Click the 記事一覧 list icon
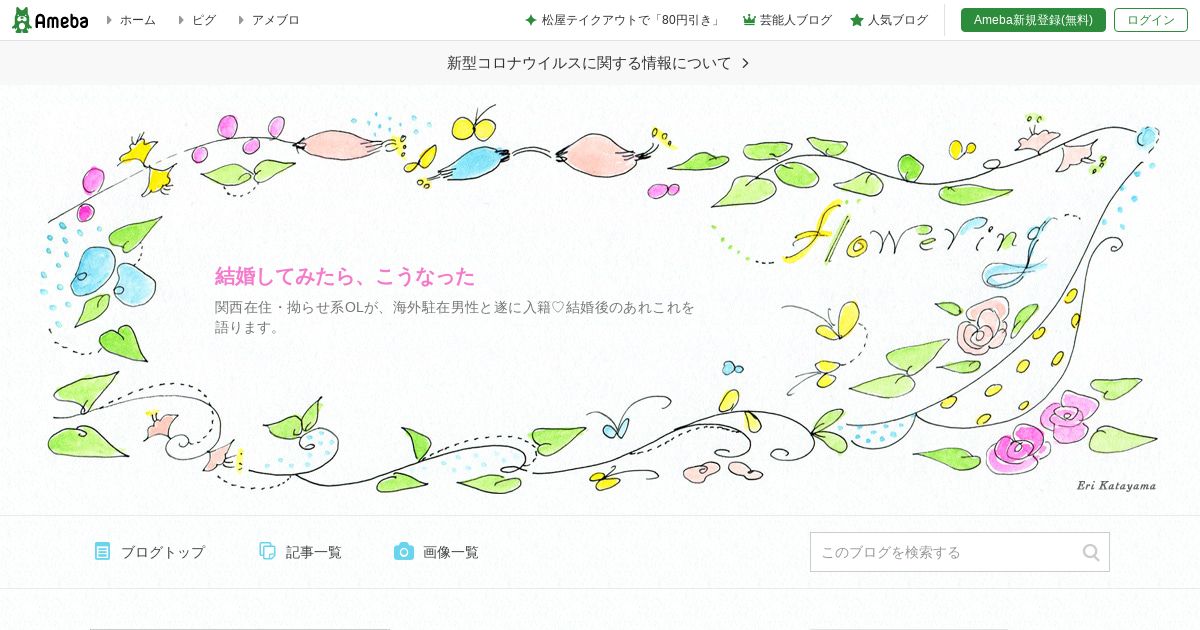The image size is (1200, 630). coord(267,551)
